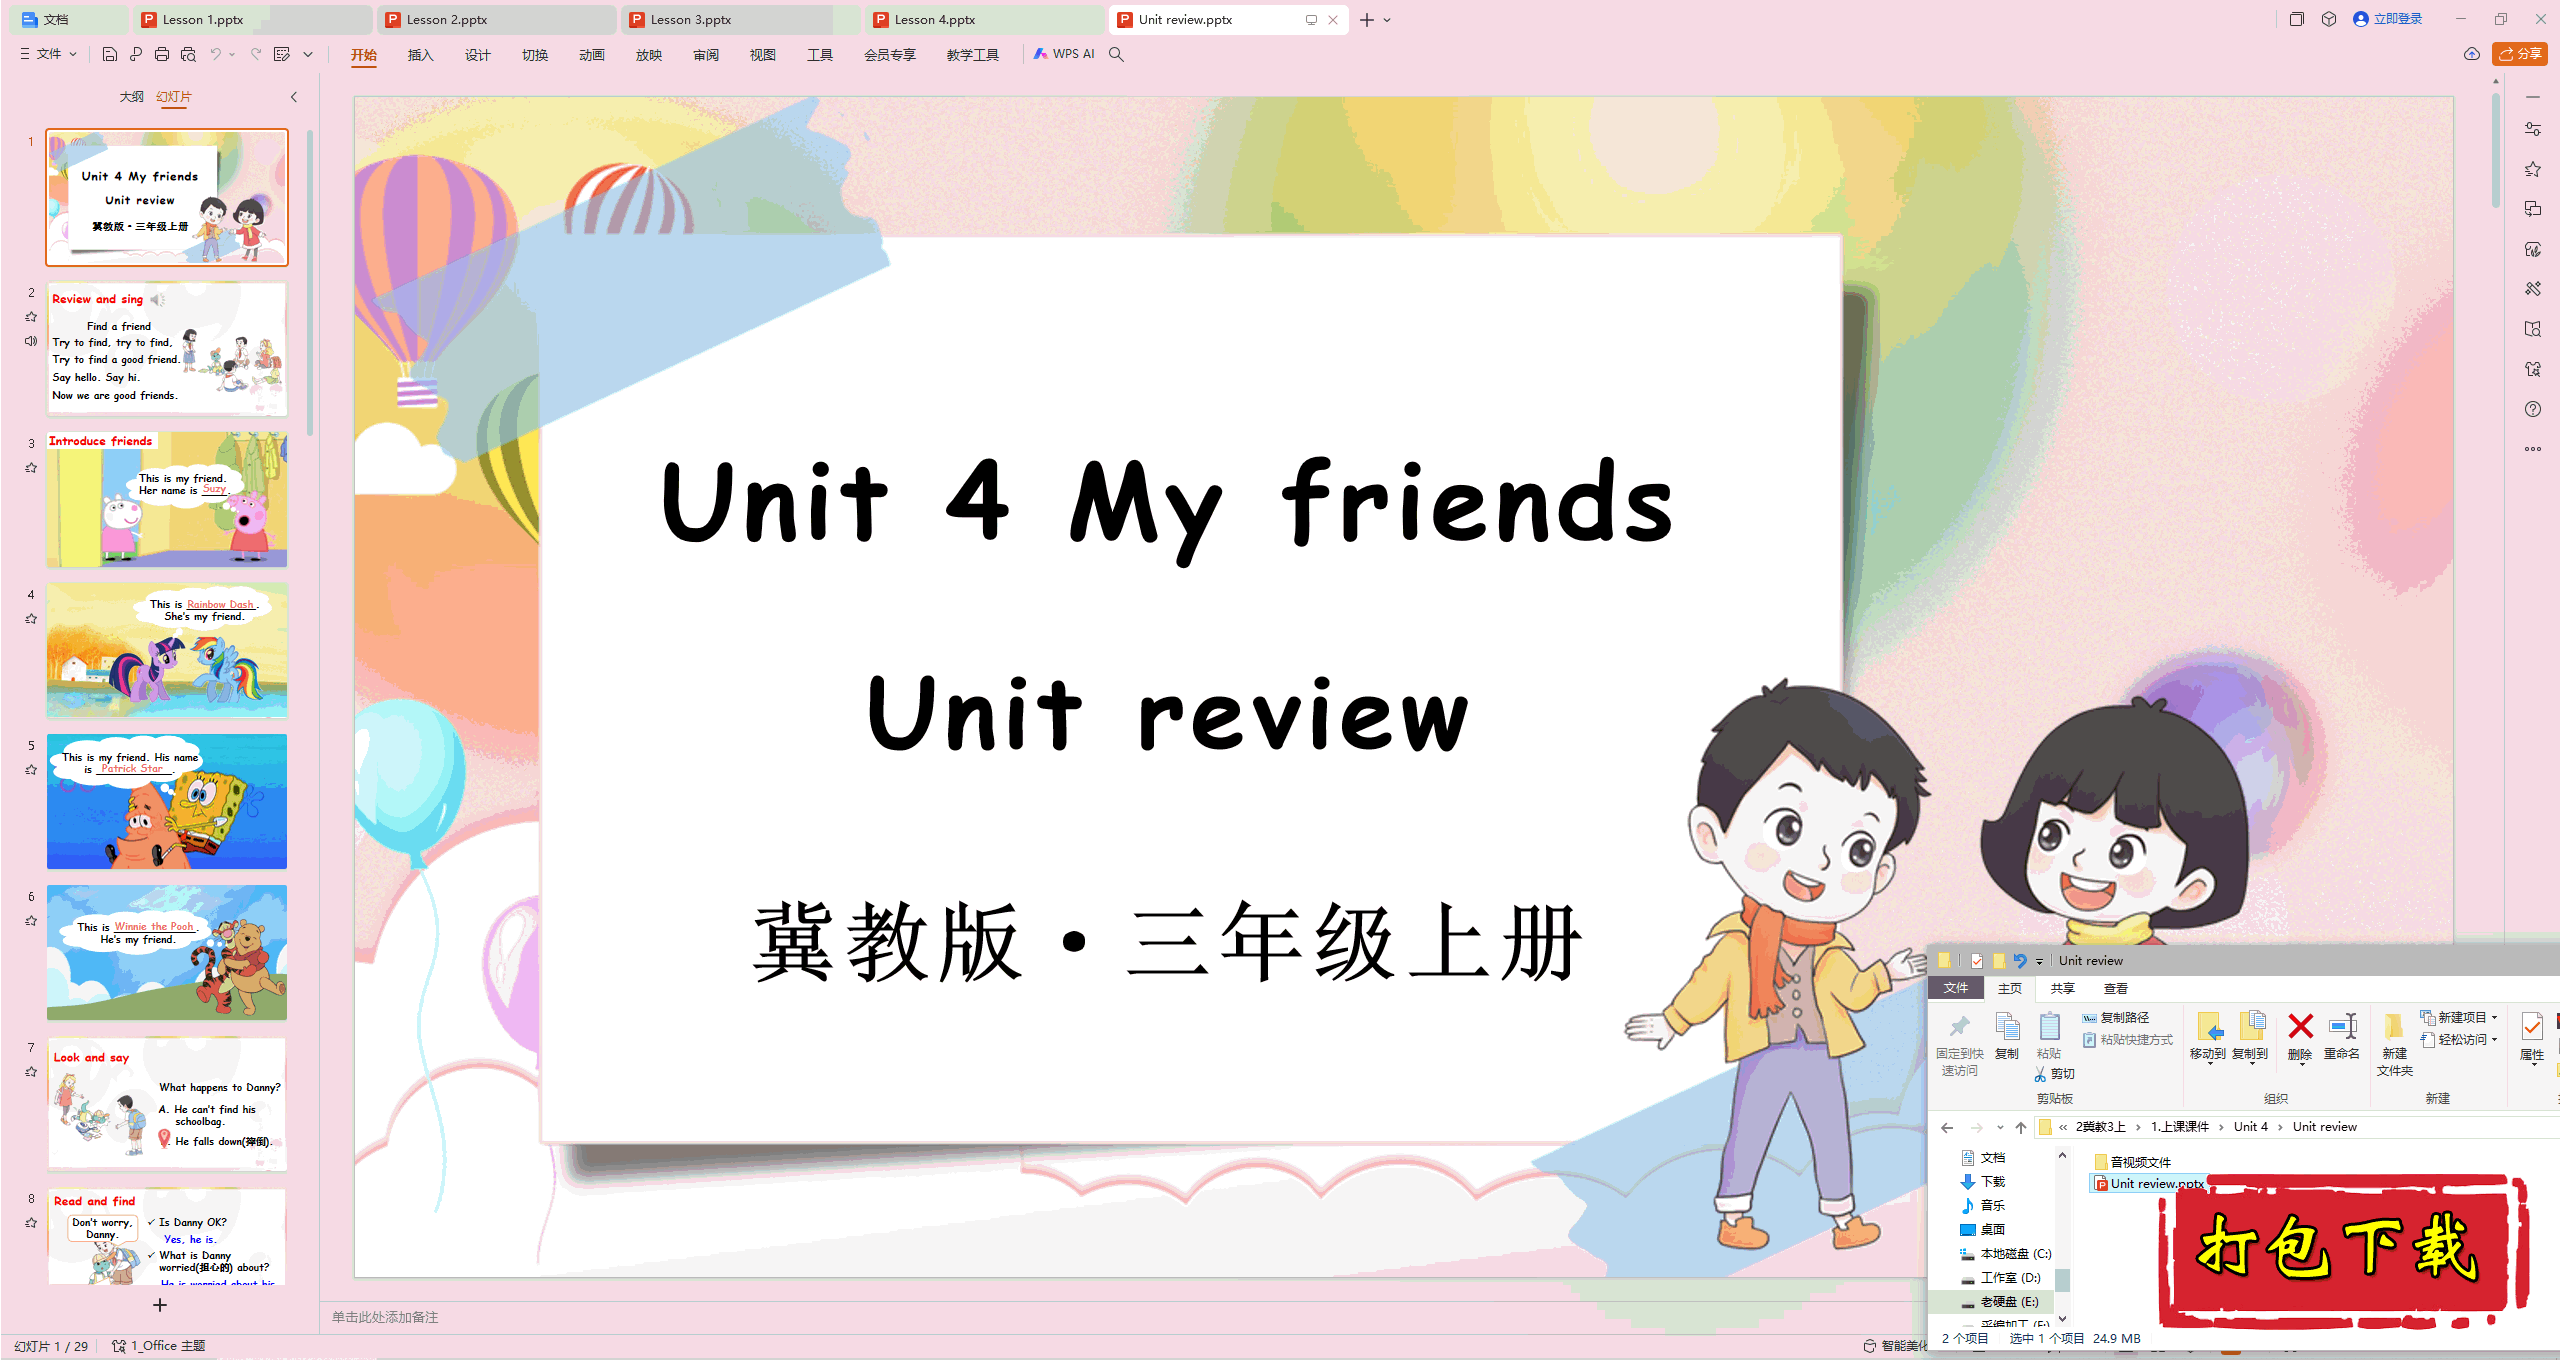Open the new tab dropdown arrow after plus
This screenshot has width=2560, height=1360.
click(1388, 20)
